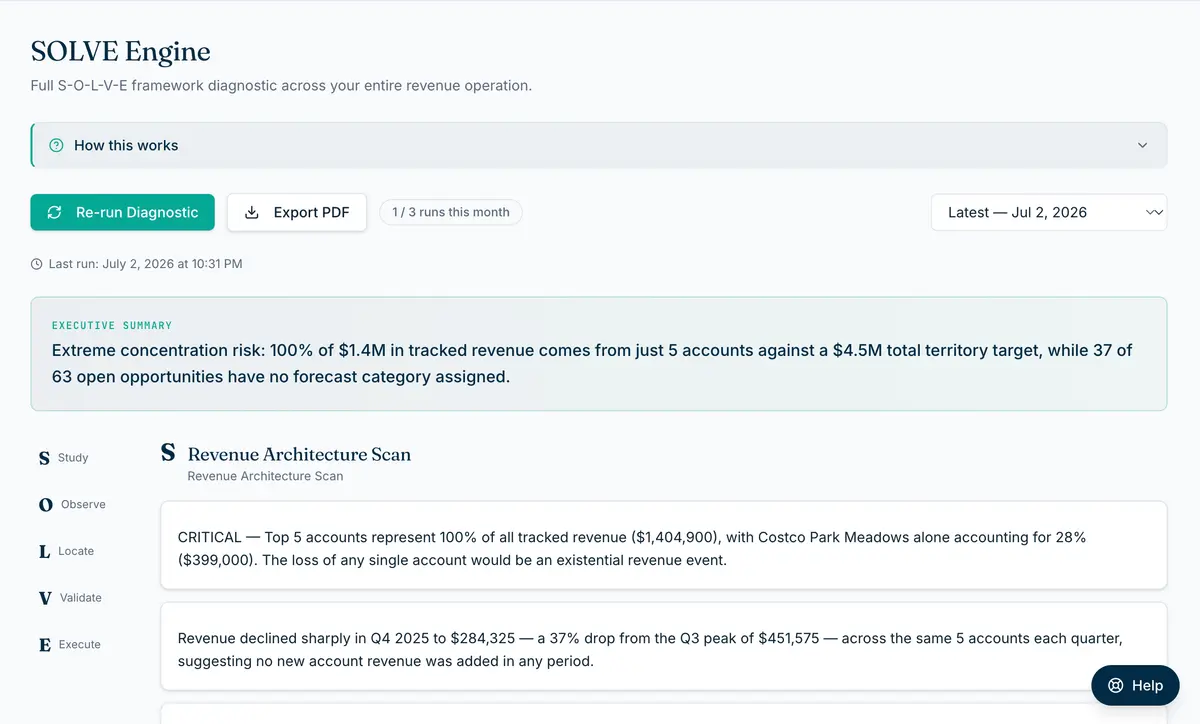Click the chevron on How this works banner
Viewport: 1200px width, 724px height.
(1142, 145)
